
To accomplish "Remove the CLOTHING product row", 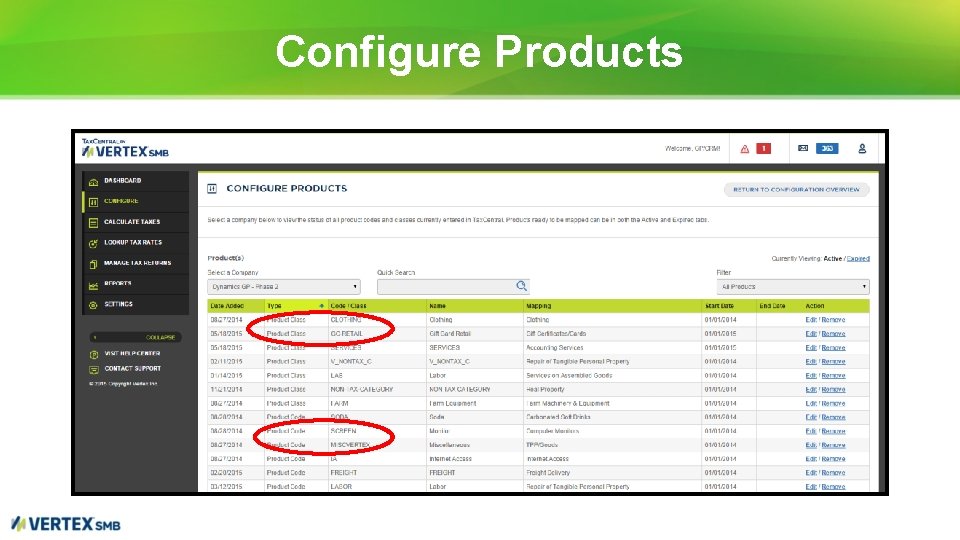I will click(833, 320).
